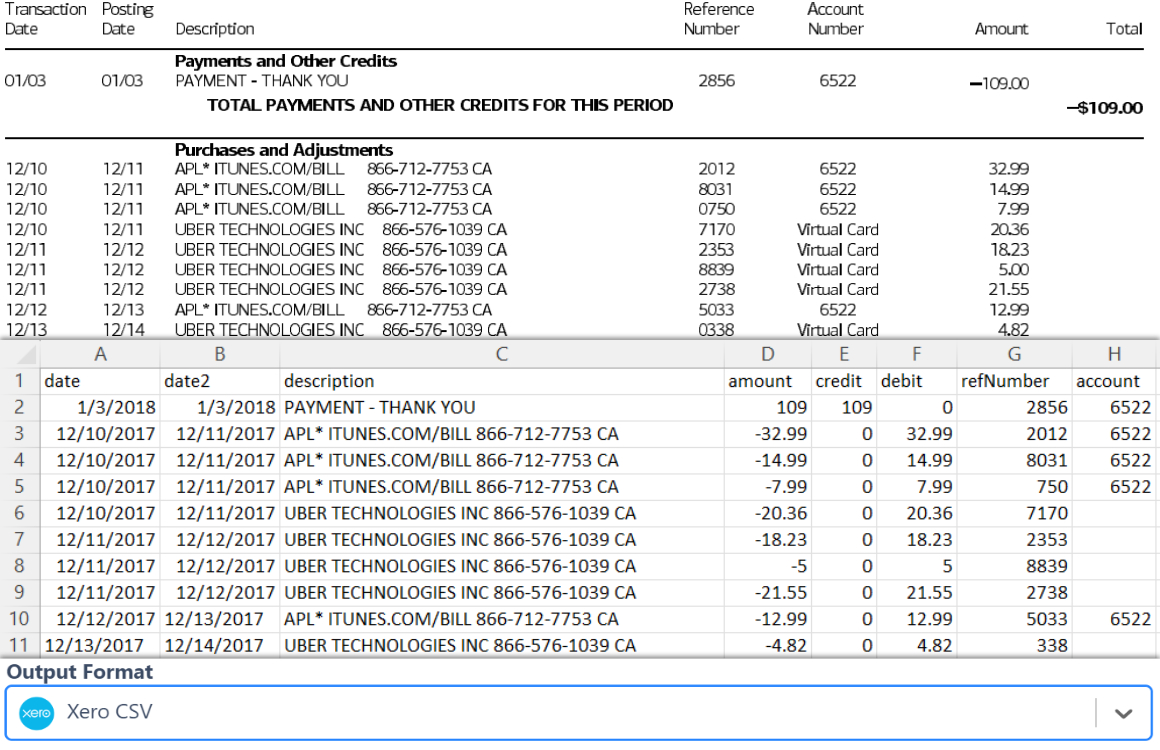Click the 'refNumber' header cell
Viewport: 1160px width, 750px height.
tap(1014, 381)
